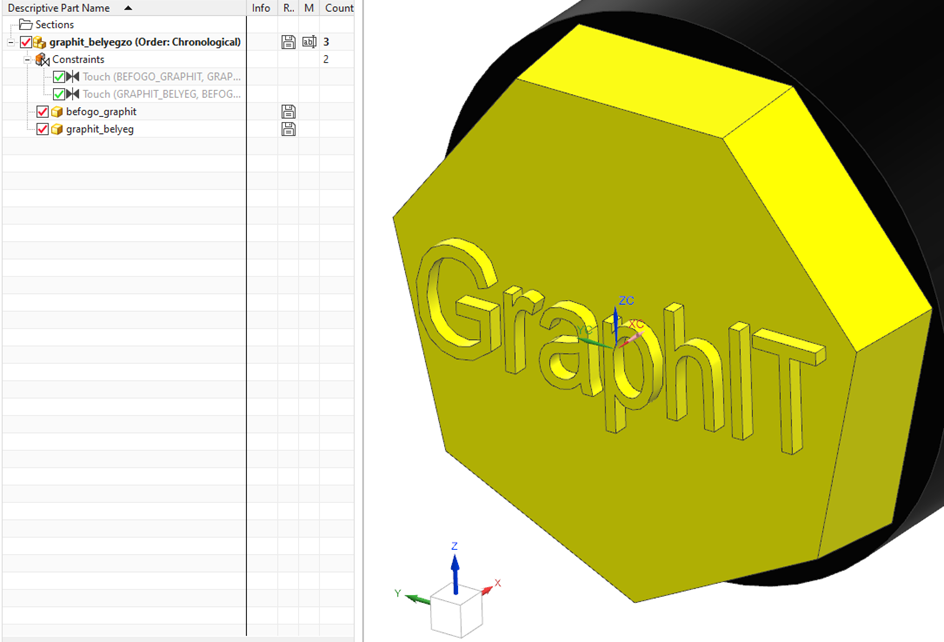Image resolution: width=944 pixels, height=642 pixels.
Task: Click the save icon in befogo_graphit row
Action: (288, 112)
